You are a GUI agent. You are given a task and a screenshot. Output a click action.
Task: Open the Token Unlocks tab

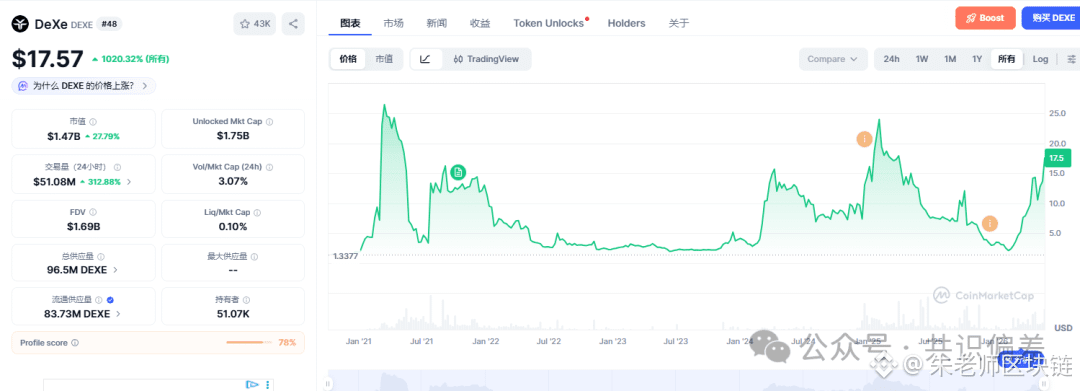549,23
